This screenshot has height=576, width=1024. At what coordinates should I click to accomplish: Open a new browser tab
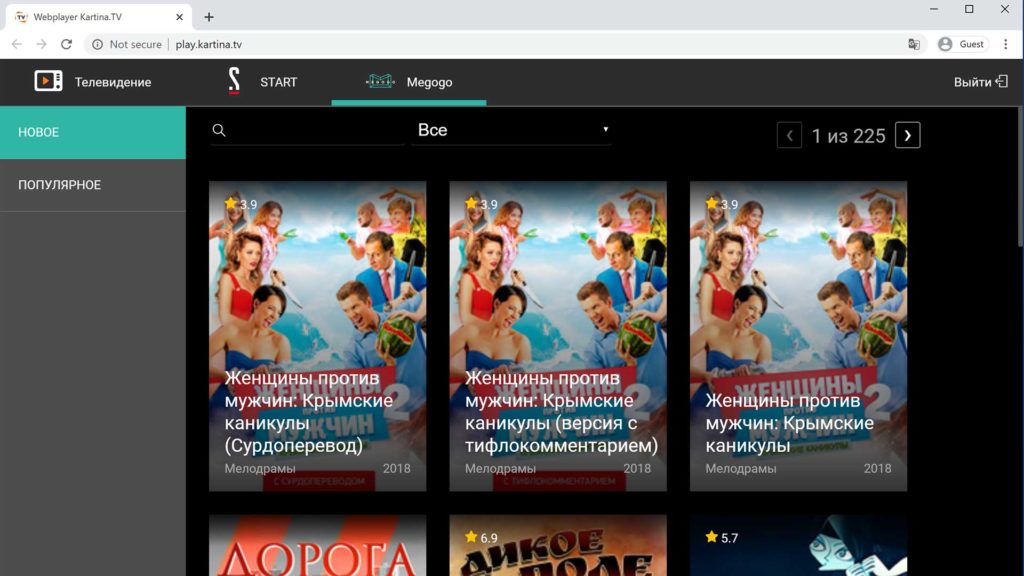(209, 17)
